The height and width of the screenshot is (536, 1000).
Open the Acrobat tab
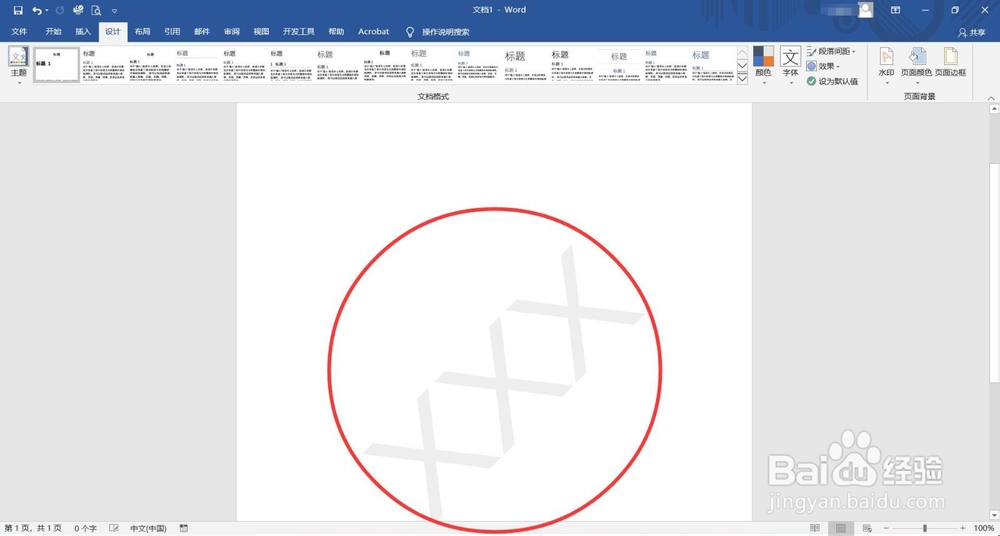pyautogui.click(x=374, y=31)
